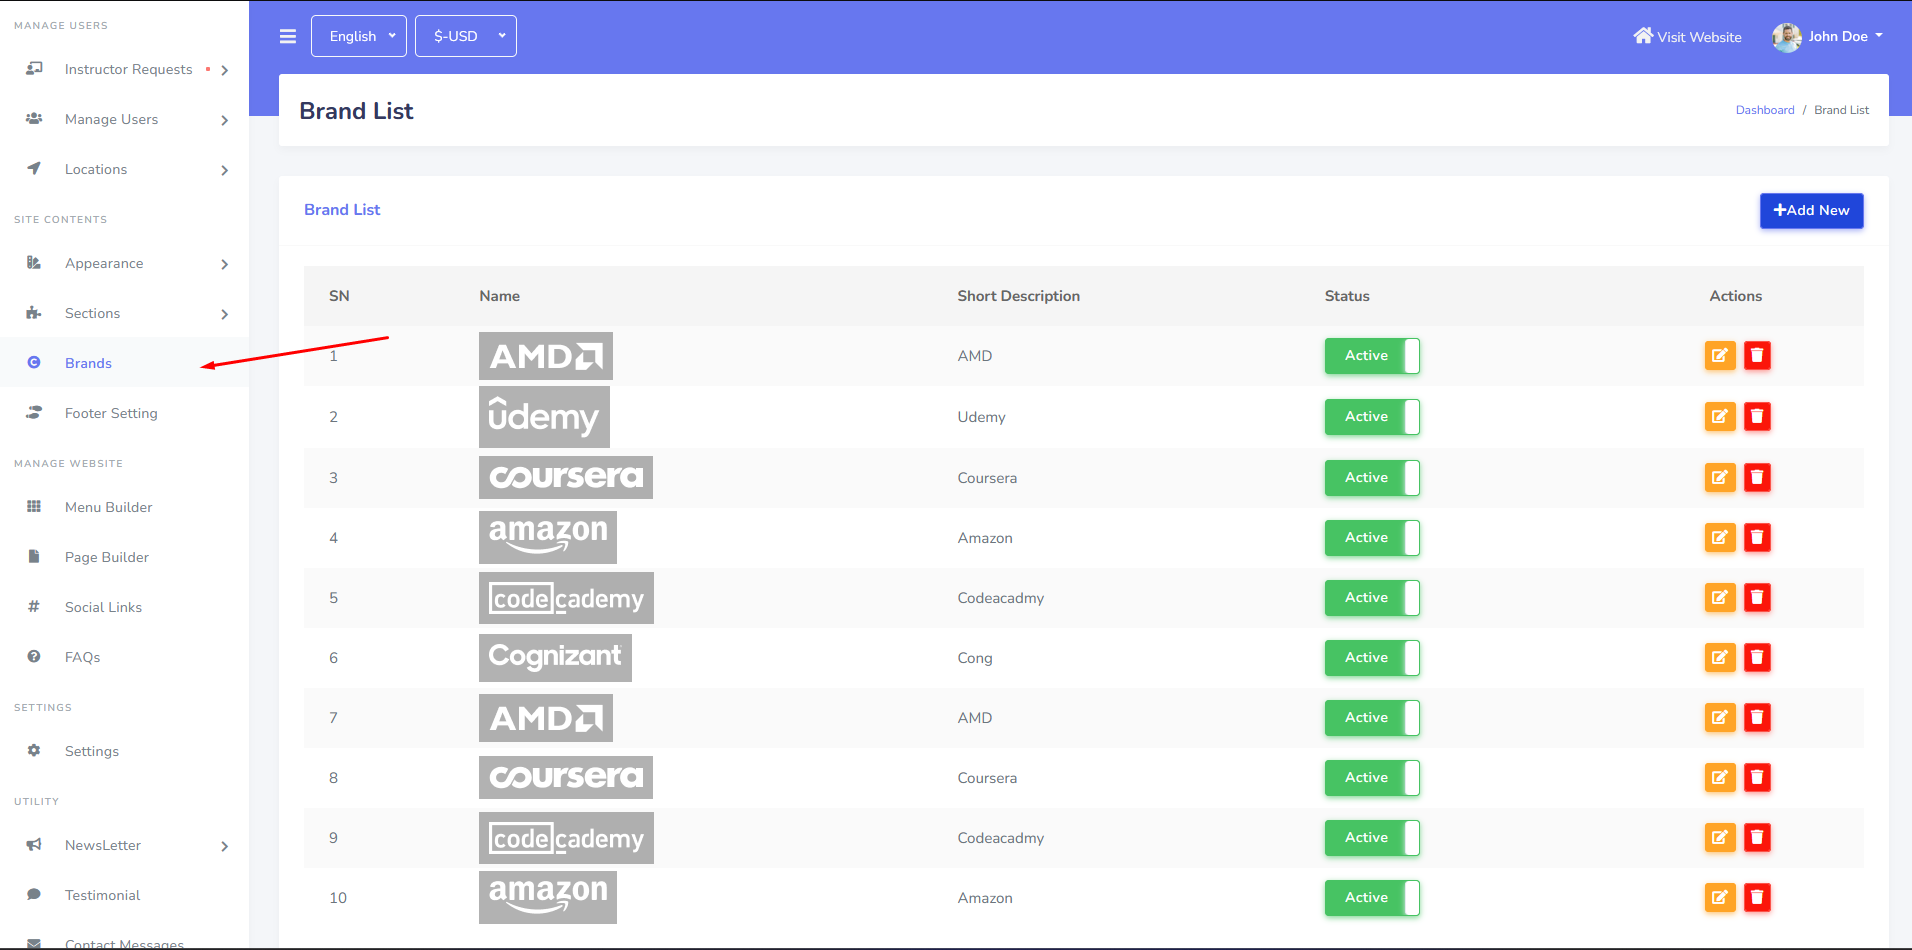Delete the Amazon brand in row 10
The width and height of the screenshot is (1912, 950).
click(1757, 898)
